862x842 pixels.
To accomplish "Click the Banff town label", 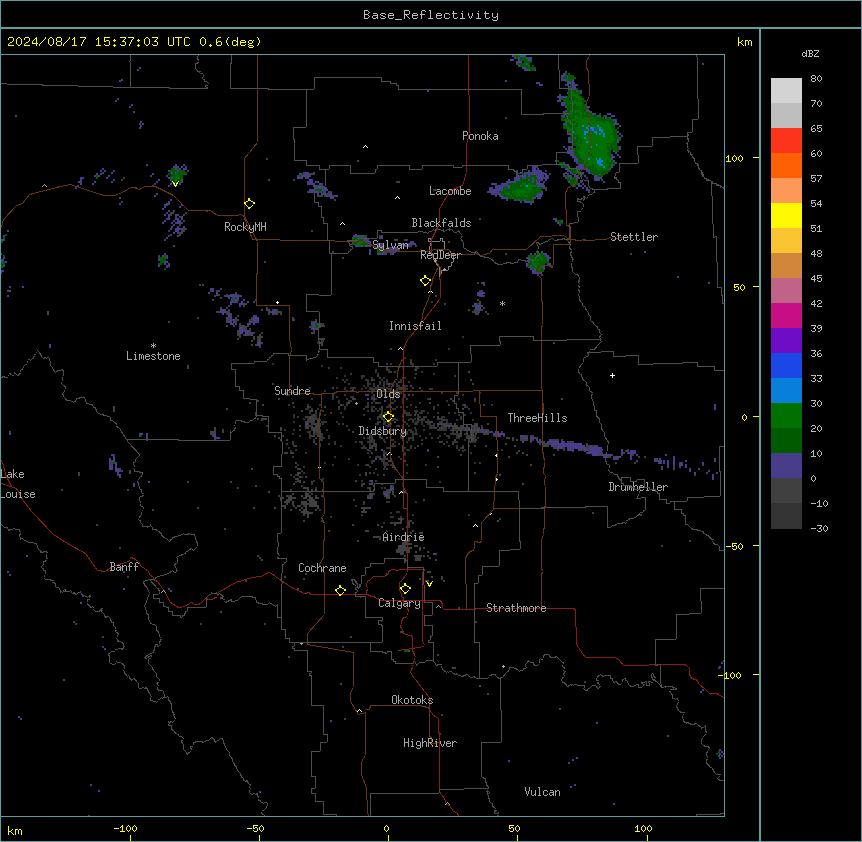I will click(124, 567).
